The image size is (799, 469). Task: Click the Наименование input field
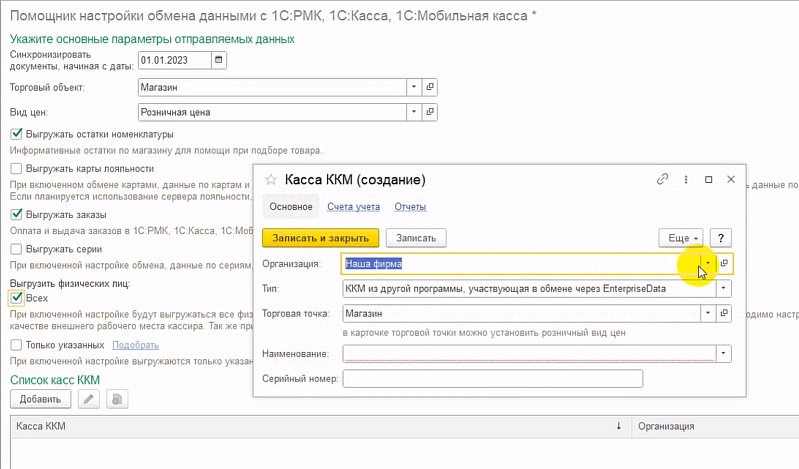point(529,353)
